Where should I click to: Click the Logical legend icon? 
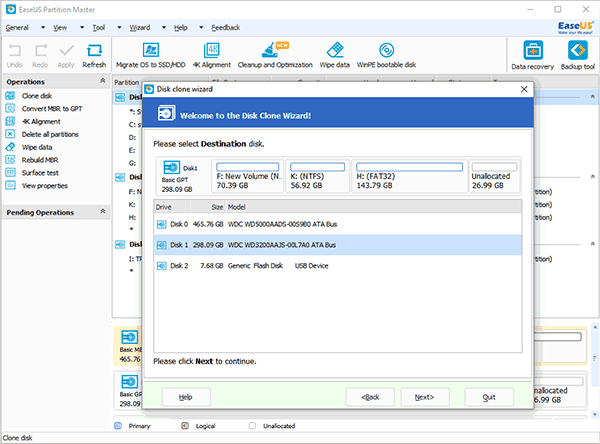185,426
